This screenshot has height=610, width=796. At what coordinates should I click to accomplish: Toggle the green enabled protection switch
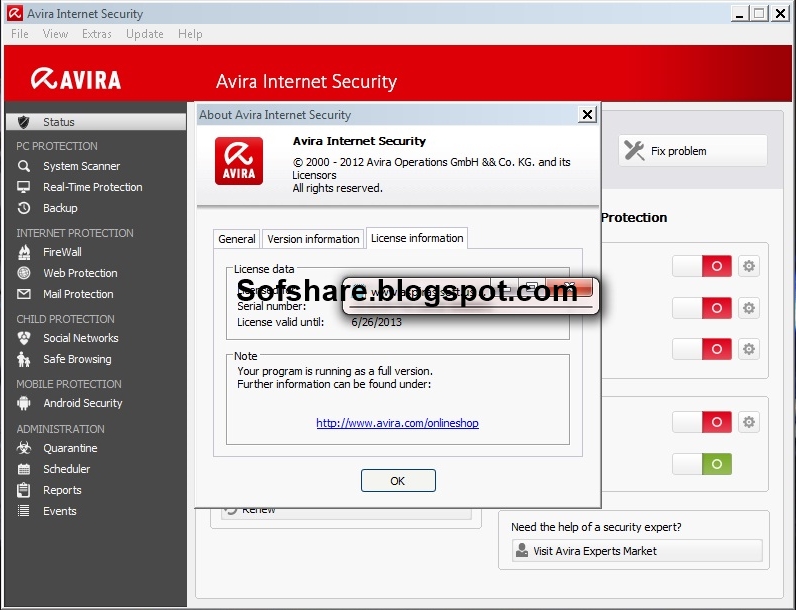coord(702,464)
